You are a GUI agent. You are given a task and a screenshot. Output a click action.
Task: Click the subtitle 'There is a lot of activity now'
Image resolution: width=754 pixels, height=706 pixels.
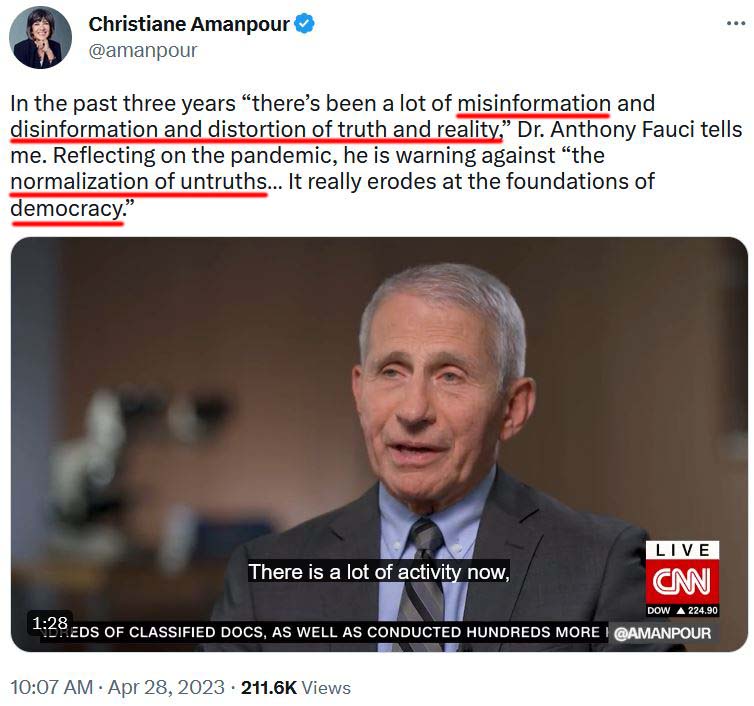(378, 572)
